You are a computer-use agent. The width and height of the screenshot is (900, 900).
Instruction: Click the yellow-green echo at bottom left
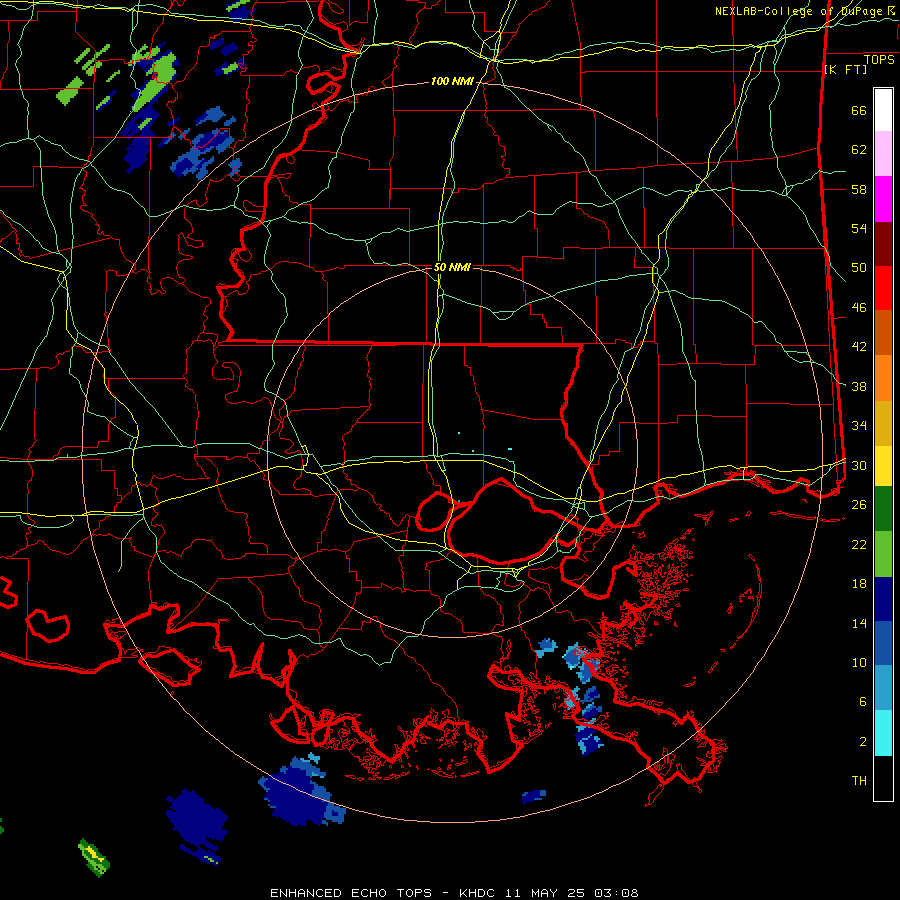click(x=94, y=857)
